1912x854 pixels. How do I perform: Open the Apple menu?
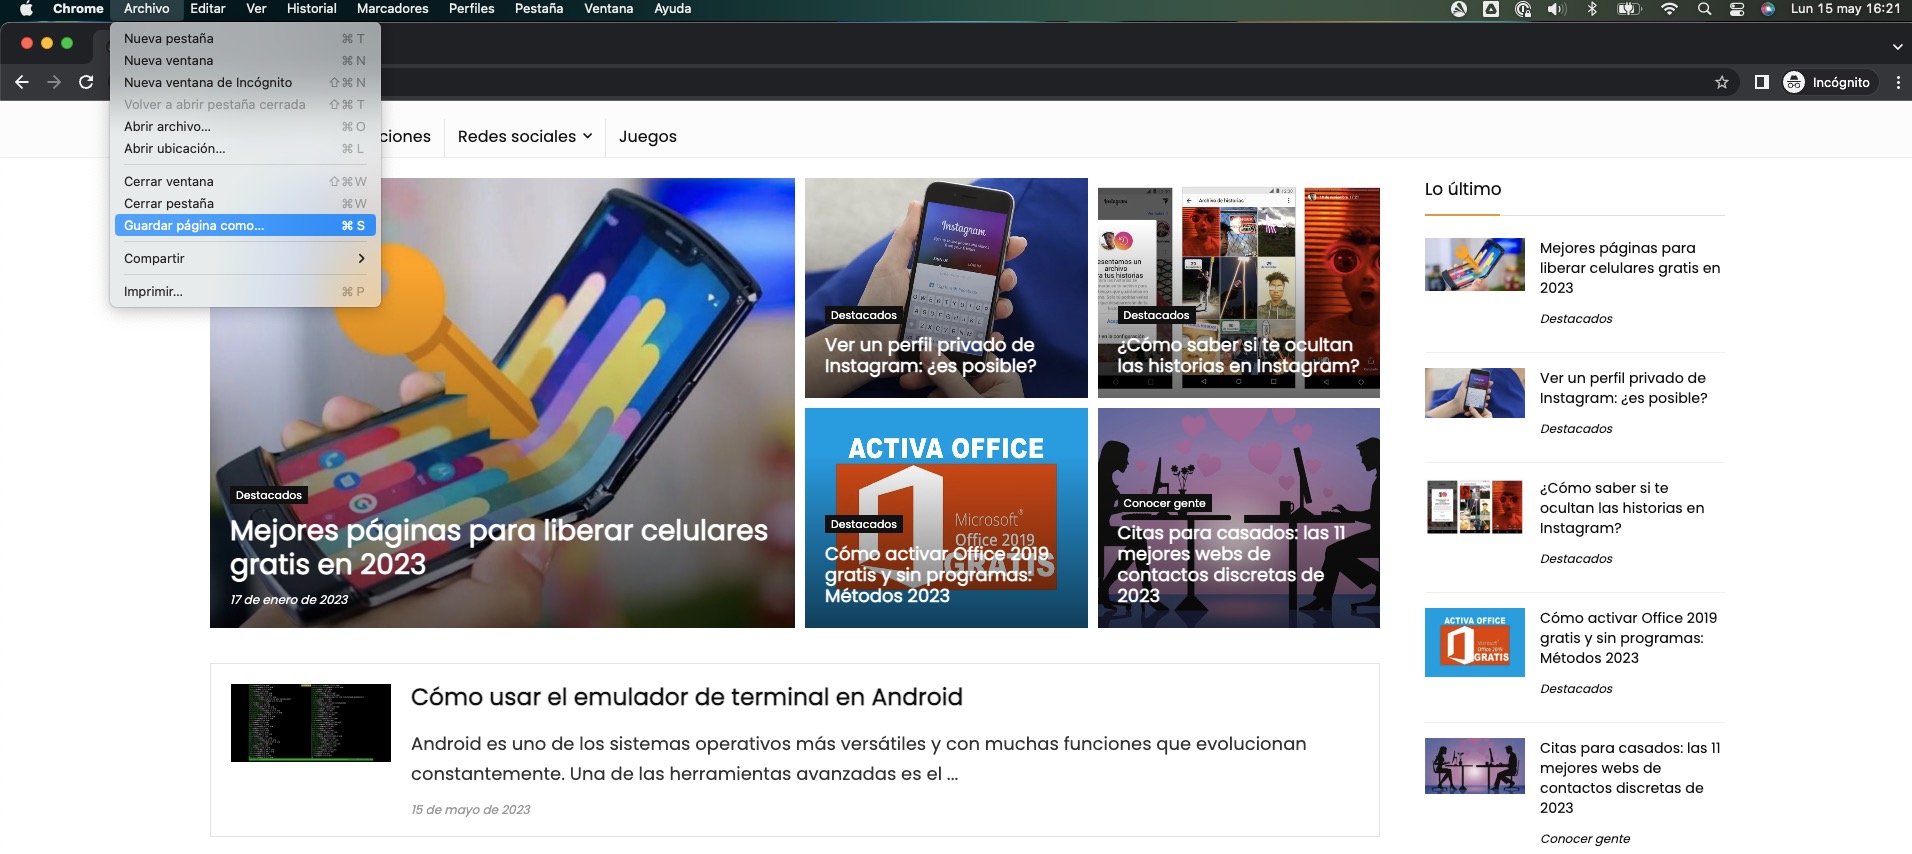click(x=27, y=9)
